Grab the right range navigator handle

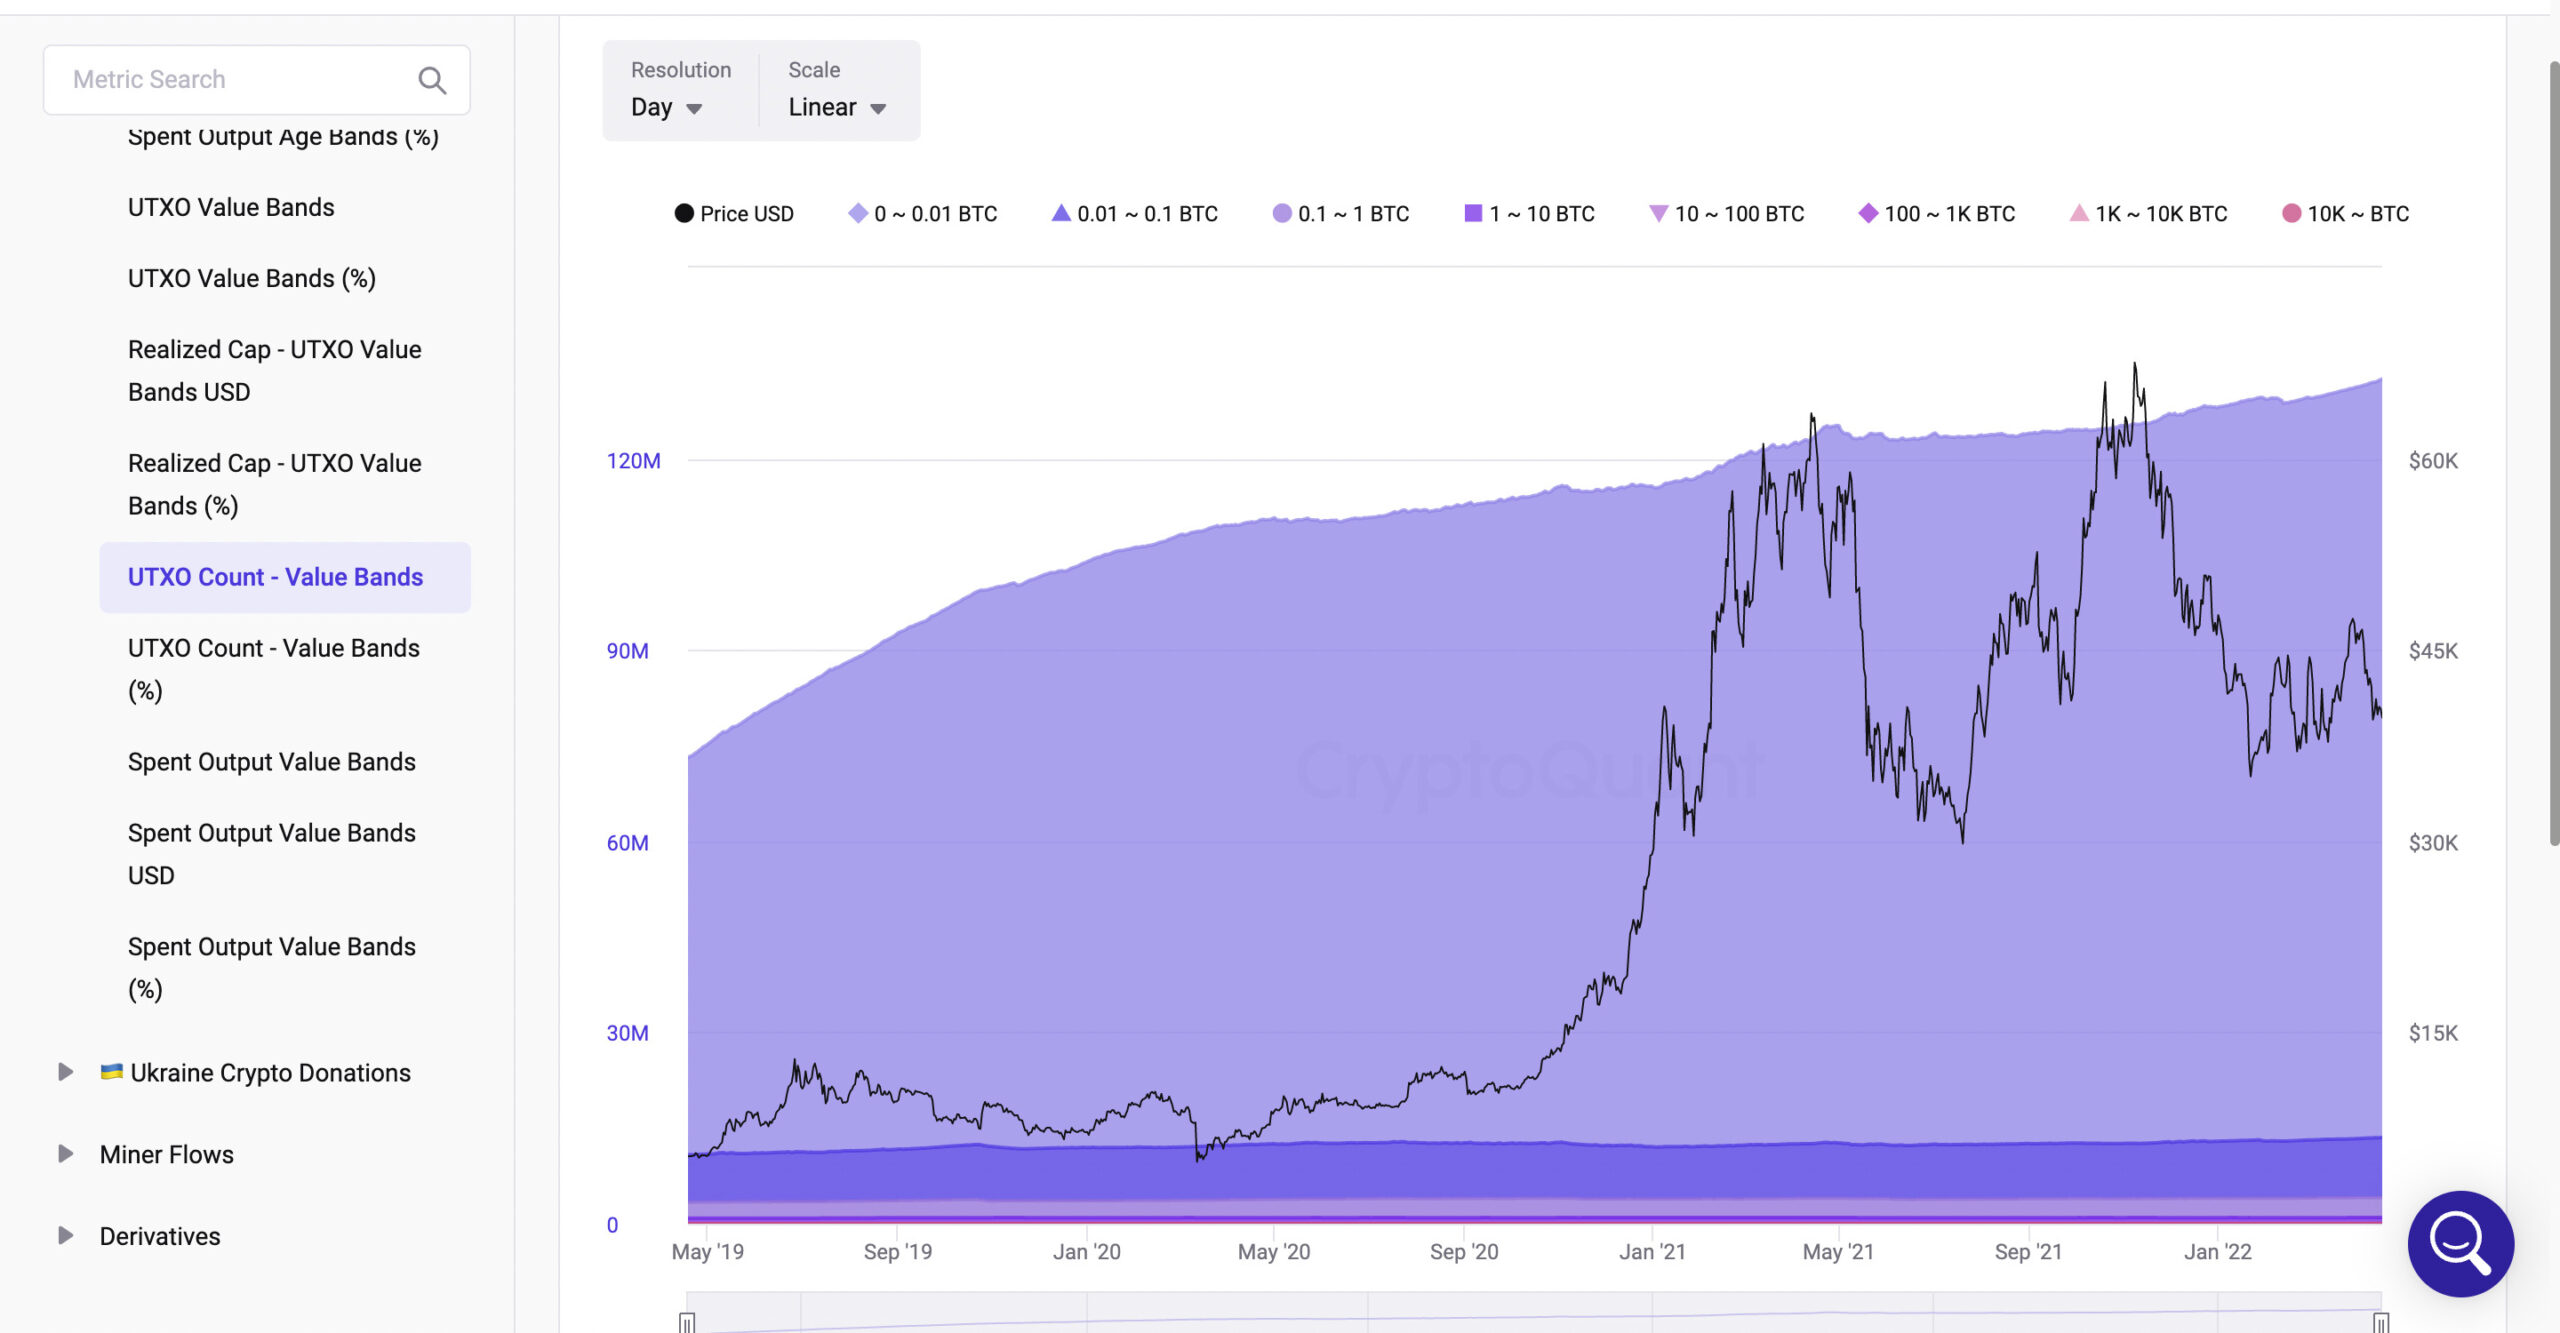tap(2381, 1323)
